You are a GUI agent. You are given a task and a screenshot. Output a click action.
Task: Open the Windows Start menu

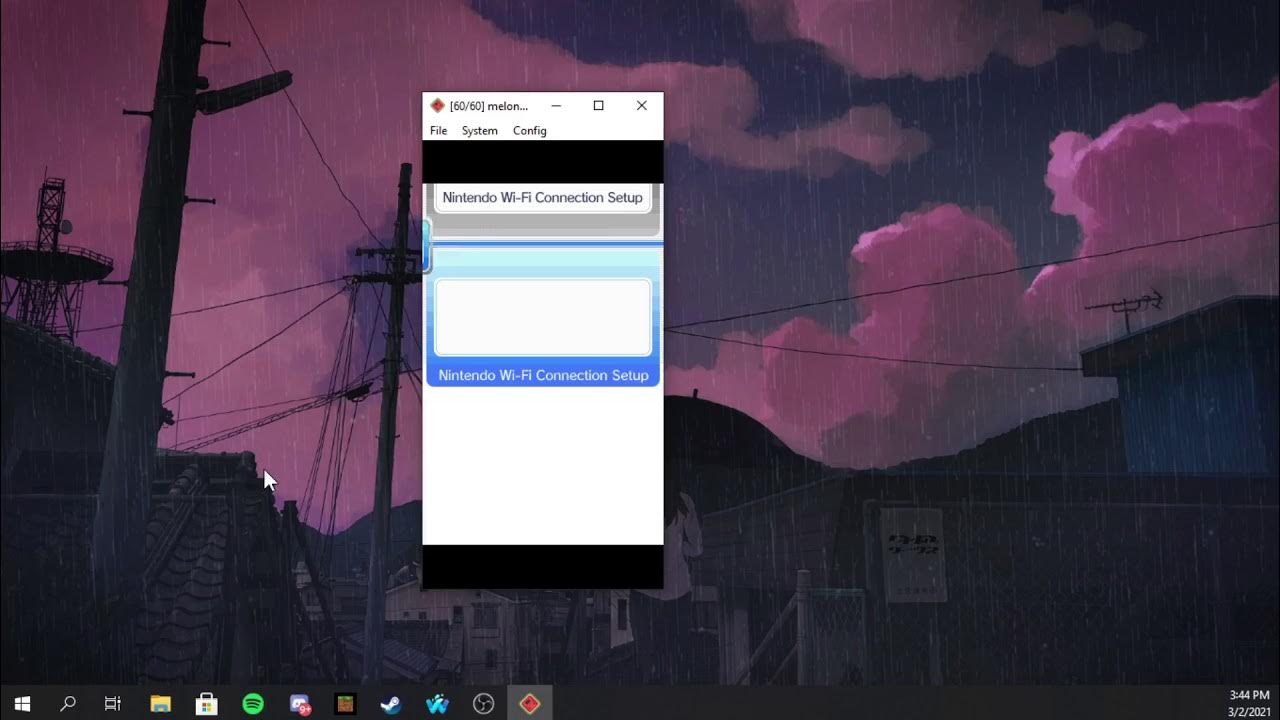(22, 704)
